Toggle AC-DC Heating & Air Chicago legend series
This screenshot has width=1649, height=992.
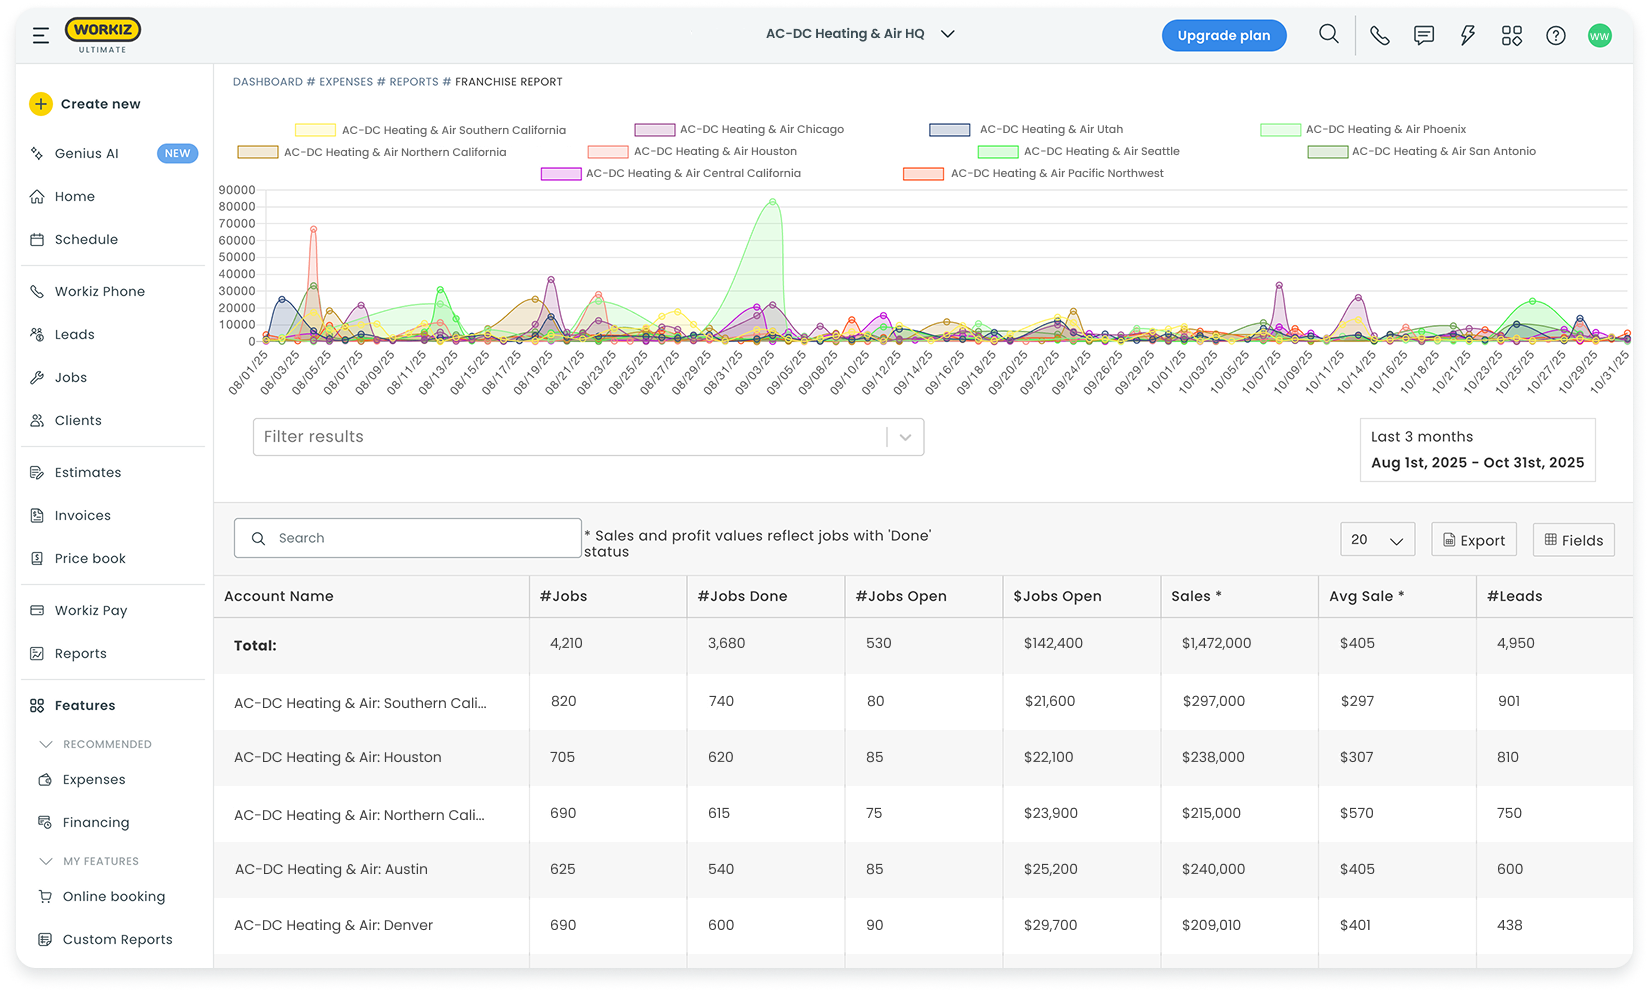[761, 130]
